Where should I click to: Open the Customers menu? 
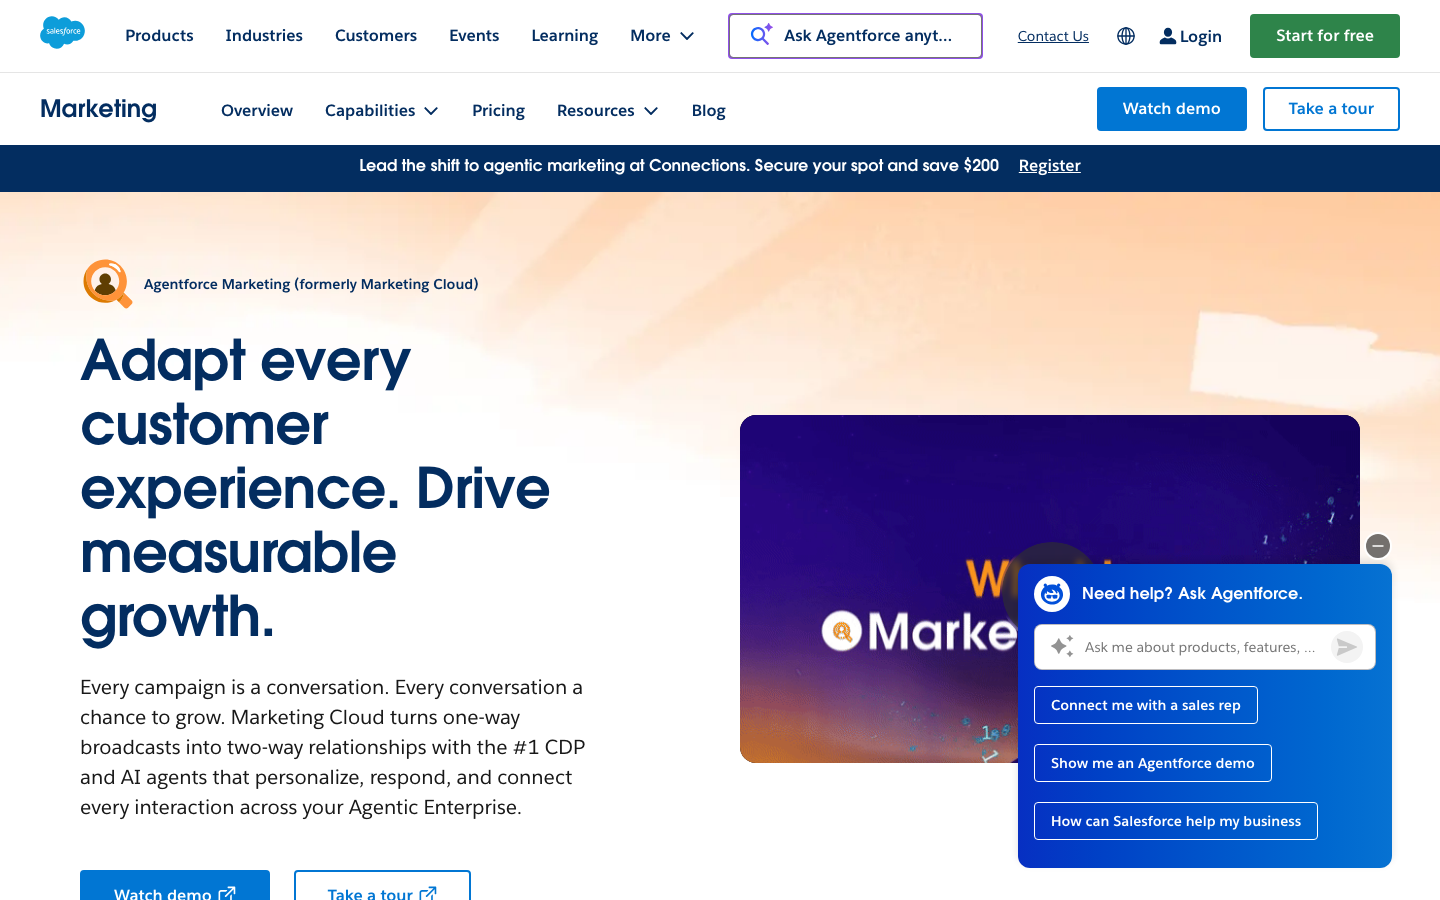click(x=376, y=36)
